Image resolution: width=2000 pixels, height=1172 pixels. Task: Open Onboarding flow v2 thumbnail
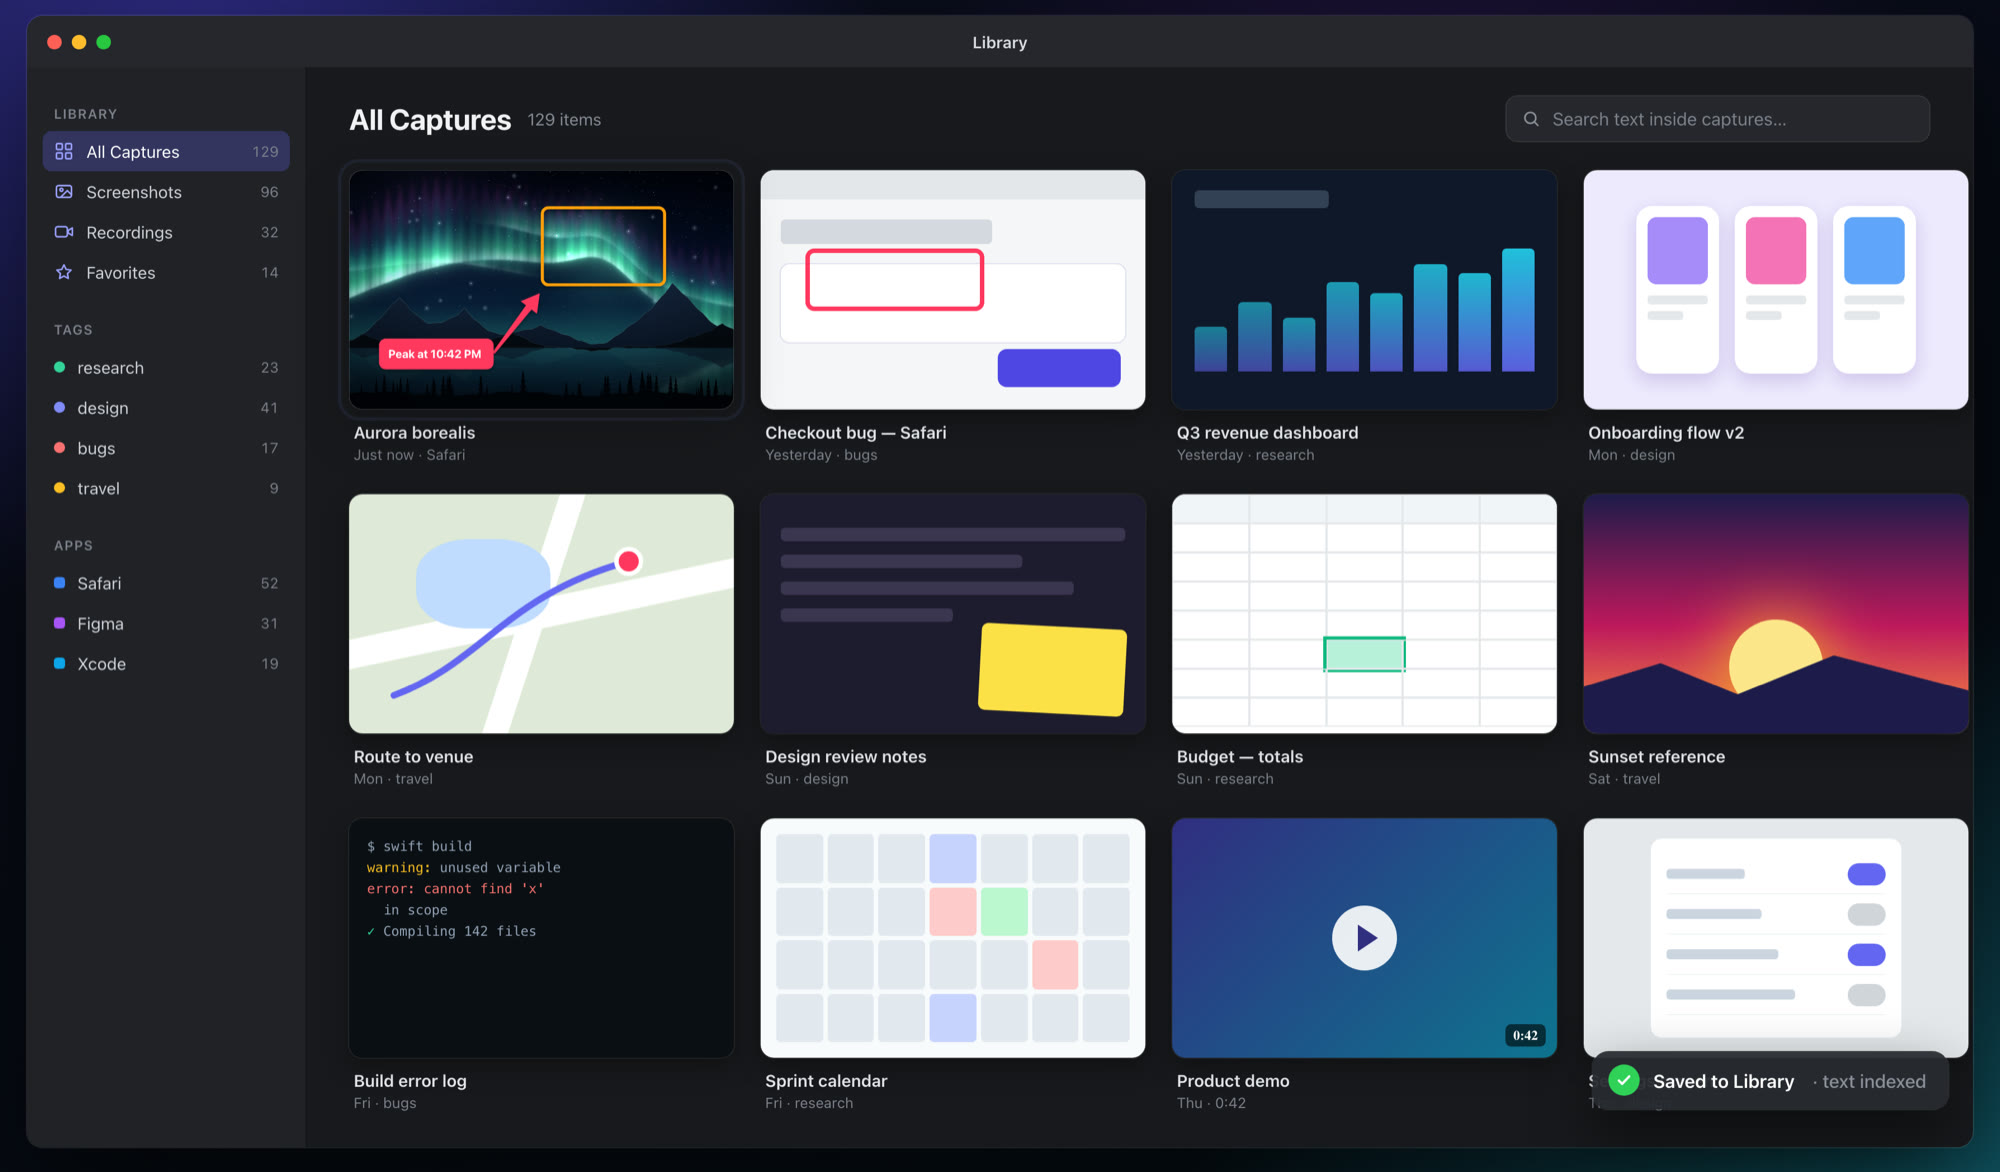click(1776, 289)
